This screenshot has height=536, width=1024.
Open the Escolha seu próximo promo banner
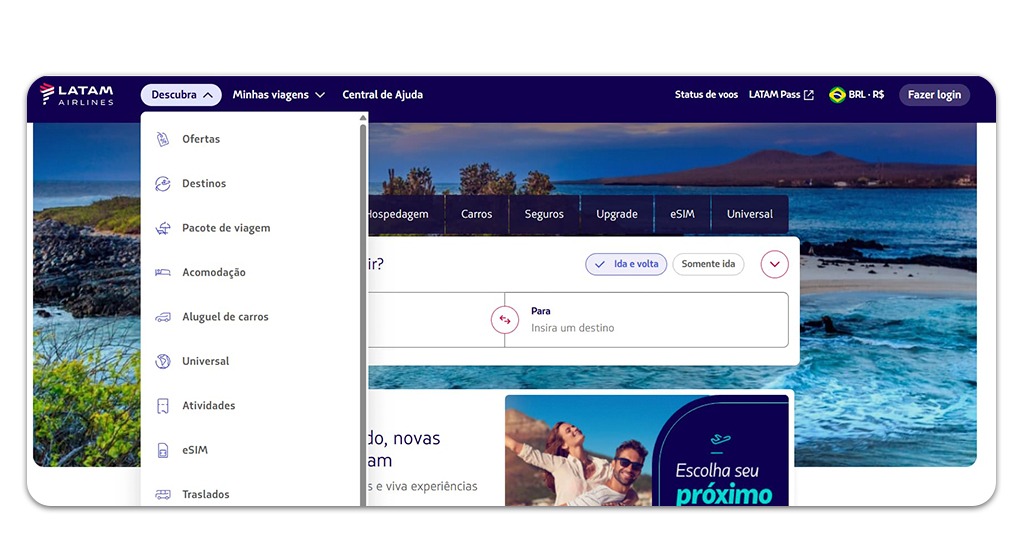click(647, 450)
